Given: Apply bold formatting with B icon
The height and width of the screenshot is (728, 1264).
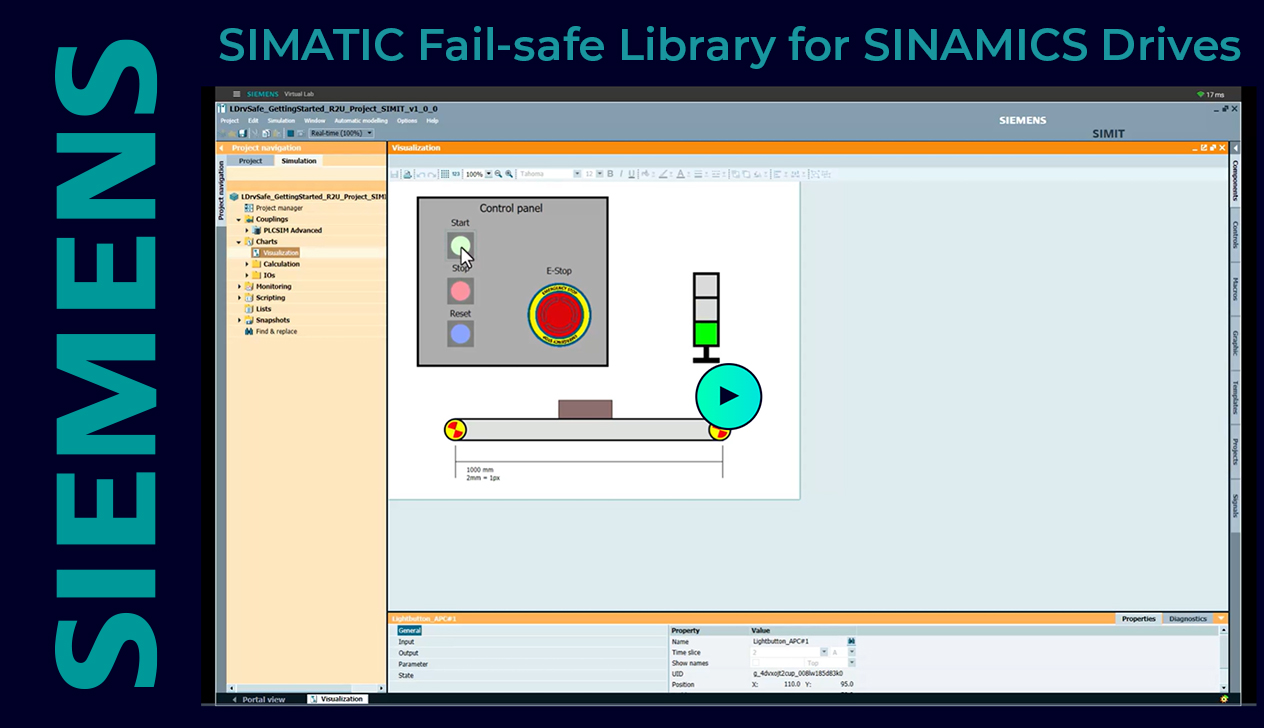Looking at the screenshot, I should pos(610,174).
